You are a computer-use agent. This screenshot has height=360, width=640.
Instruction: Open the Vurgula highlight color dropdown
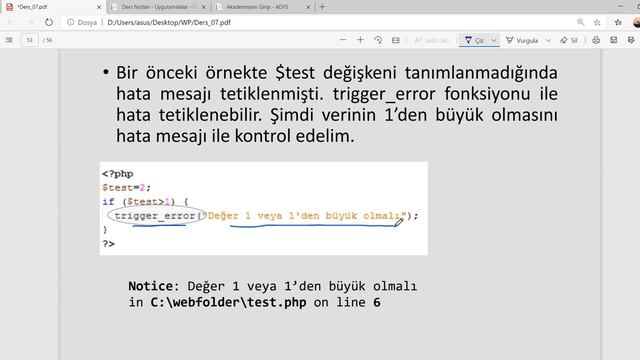pos(548,40)
